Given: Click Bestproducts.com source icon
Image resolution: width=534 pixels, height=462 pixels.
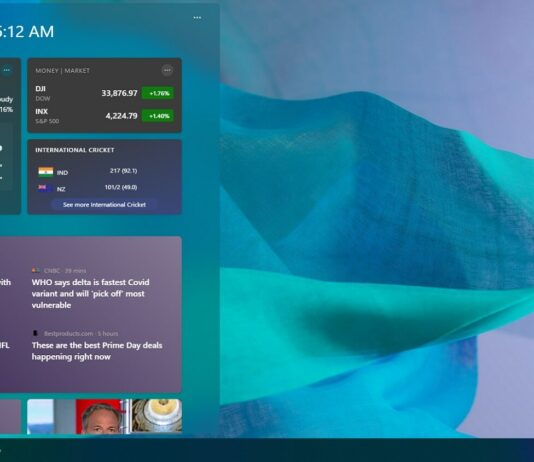Looking at the screenshot, I should click(35, 333).
